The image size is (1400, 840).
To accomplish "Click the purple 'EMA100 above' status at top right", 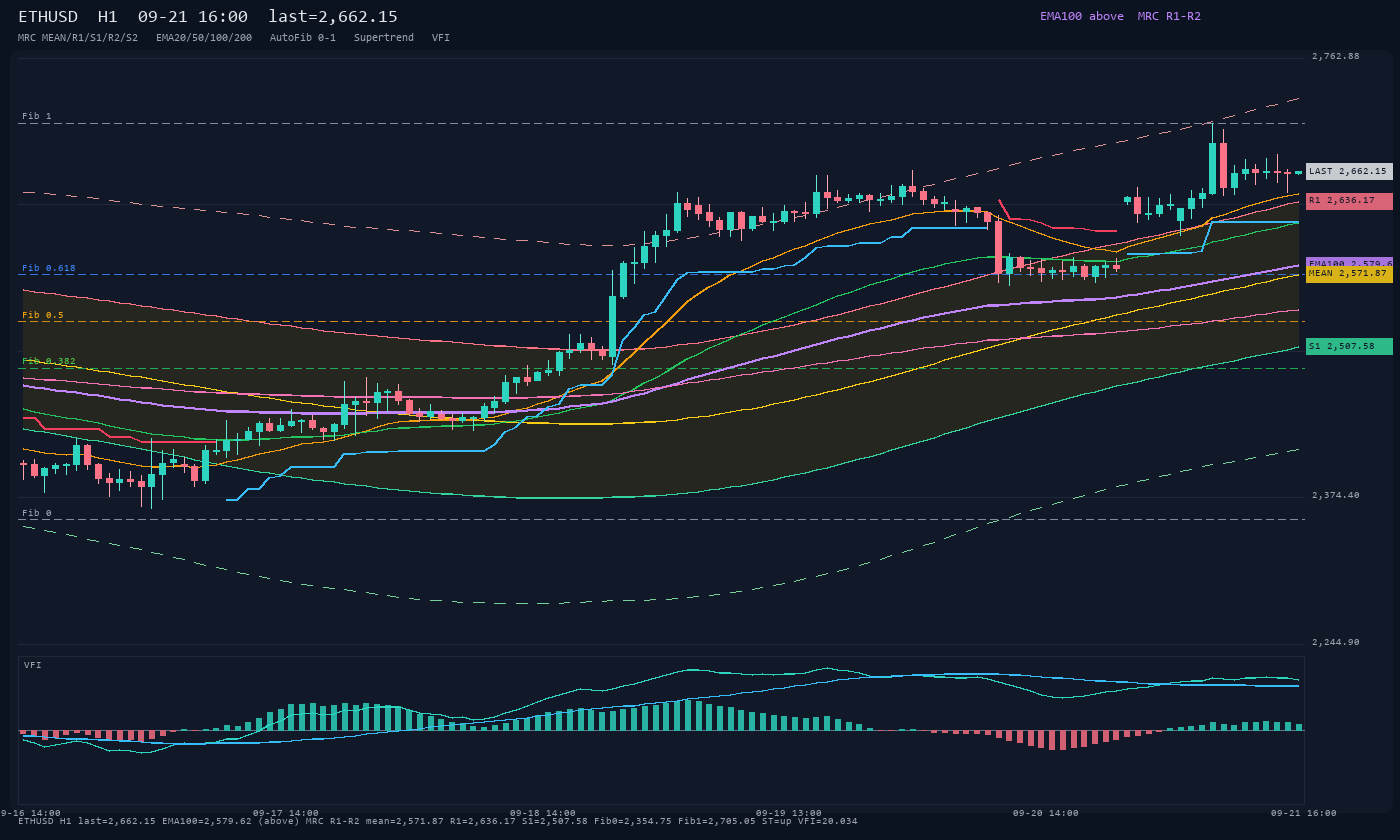I will tap(1082, 16).
